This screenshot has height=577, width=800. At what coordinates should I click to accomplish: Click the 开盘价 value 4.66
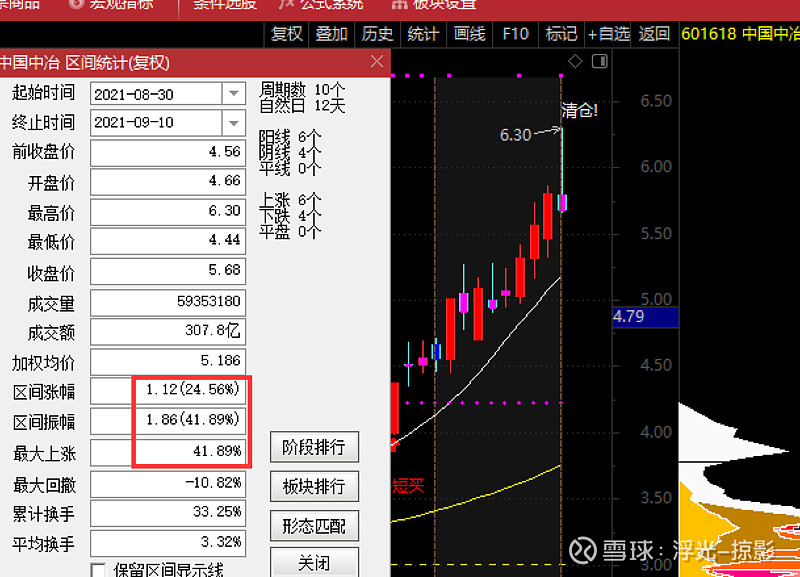point(168,182)
